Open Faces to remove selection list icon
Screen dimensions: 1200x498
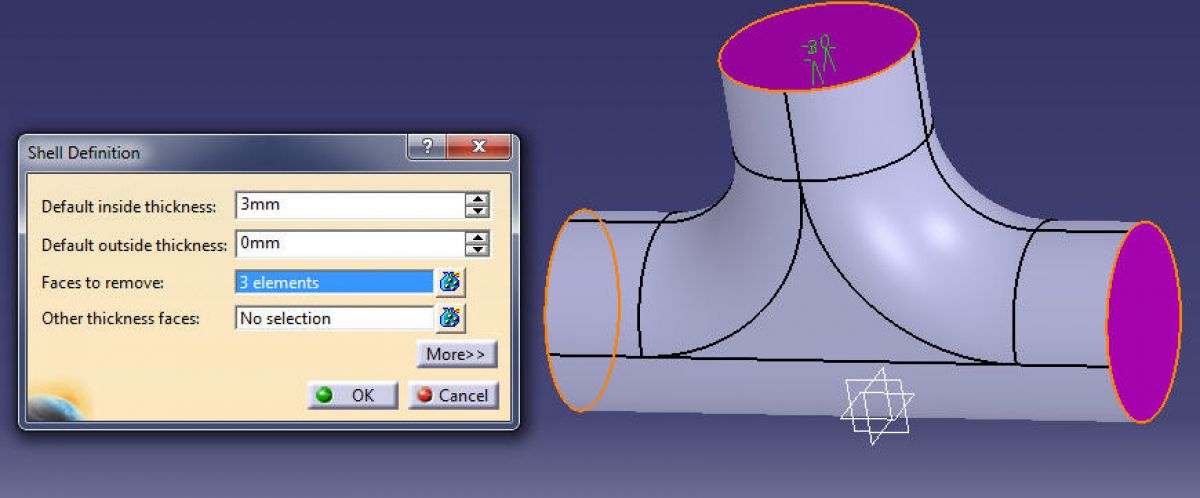coord(450,282)
